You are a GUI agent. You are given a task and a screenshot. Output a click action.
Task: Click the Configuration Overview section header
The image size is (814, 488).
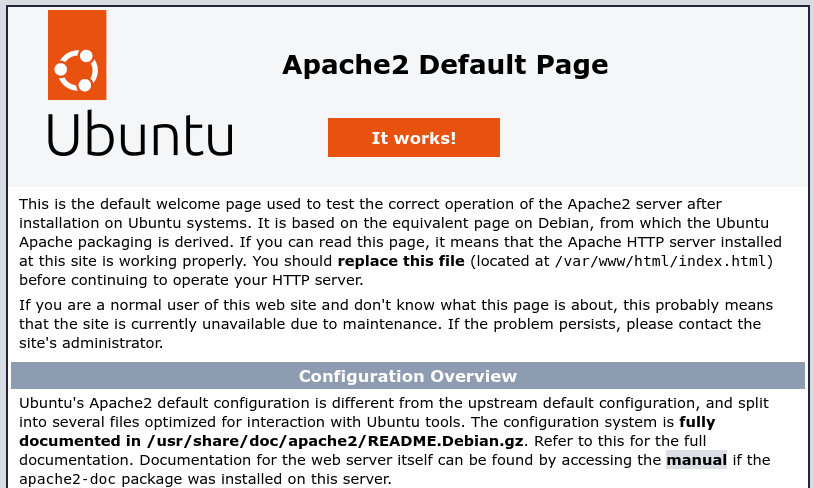[408, 376]
